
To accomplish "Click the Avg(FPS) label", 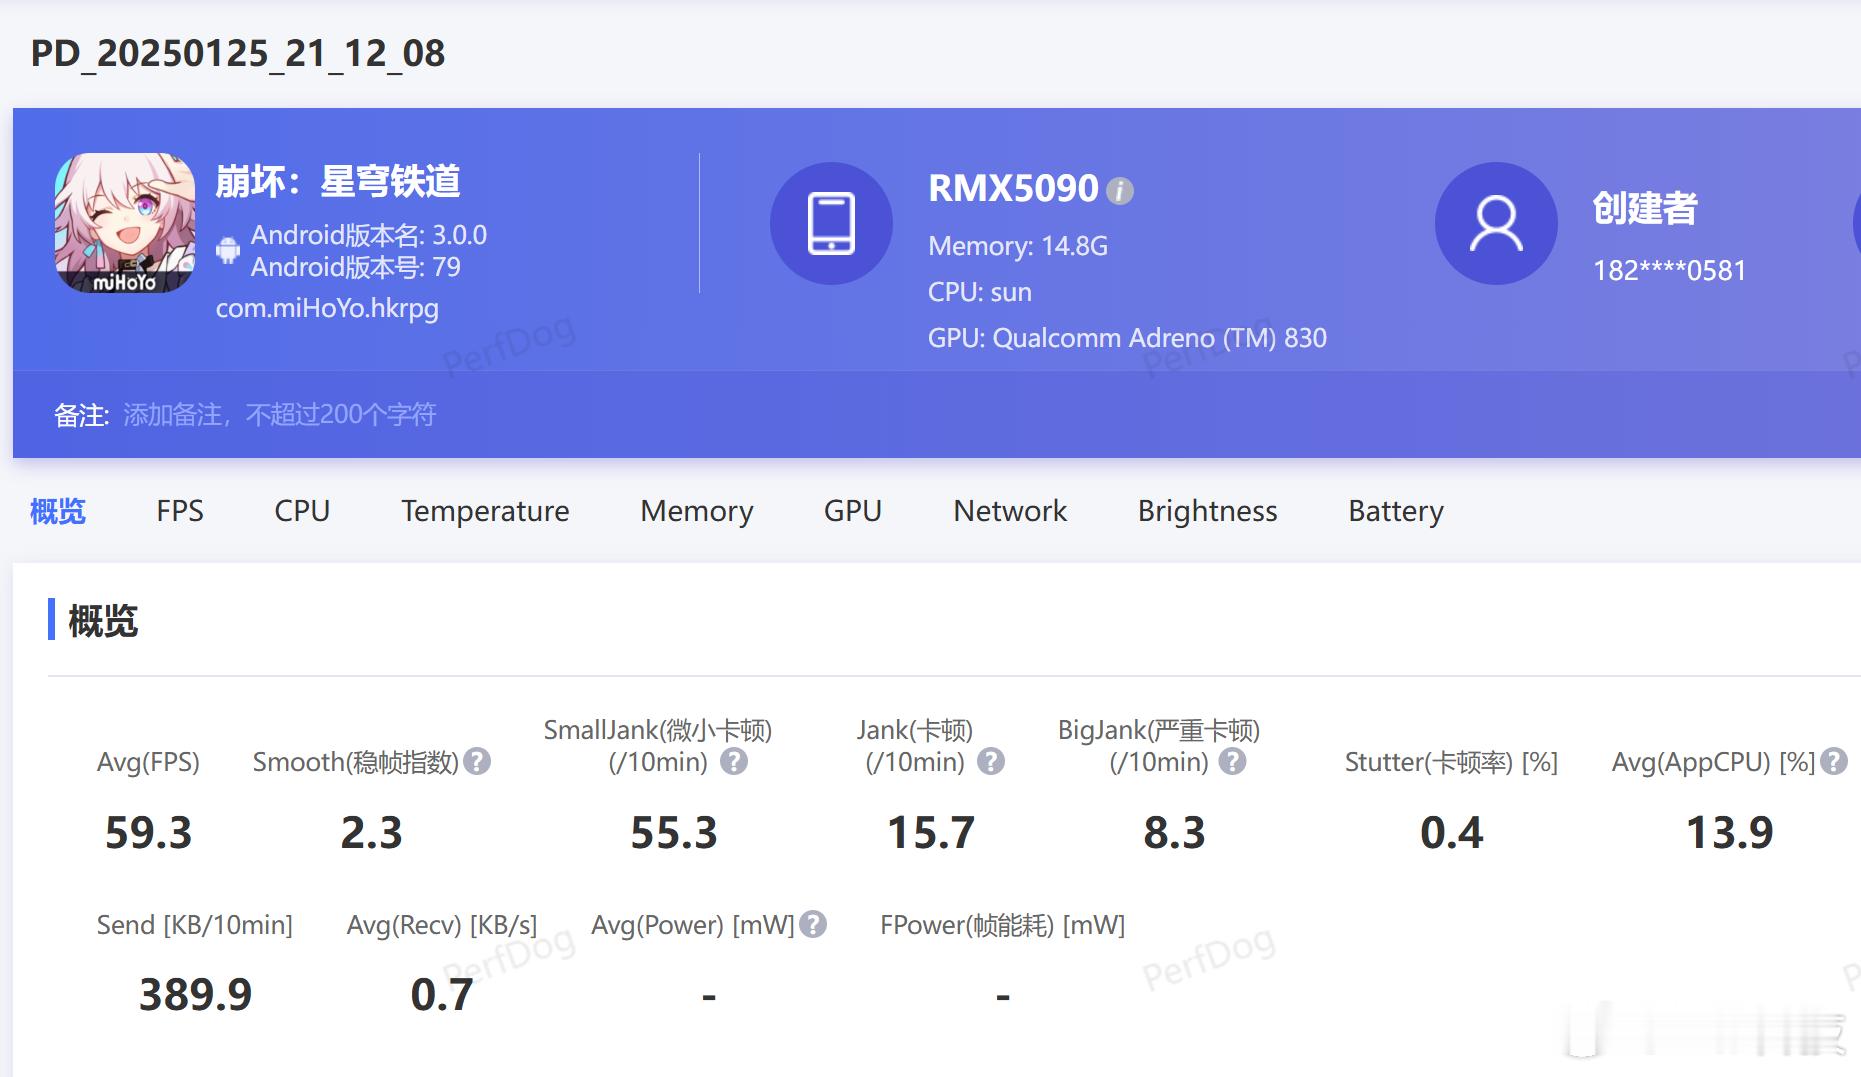I will point(148,762).
